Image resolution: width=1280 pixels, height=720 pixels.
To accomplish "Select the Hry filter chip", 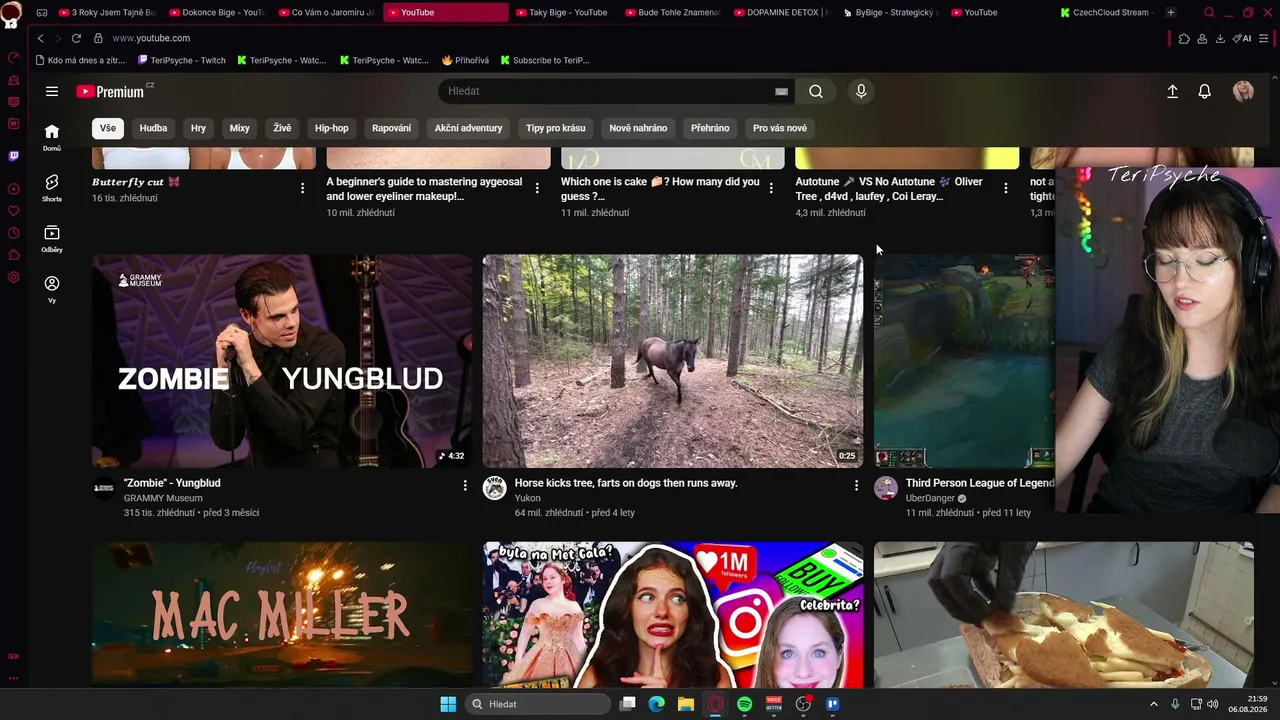I will [198, 128].
